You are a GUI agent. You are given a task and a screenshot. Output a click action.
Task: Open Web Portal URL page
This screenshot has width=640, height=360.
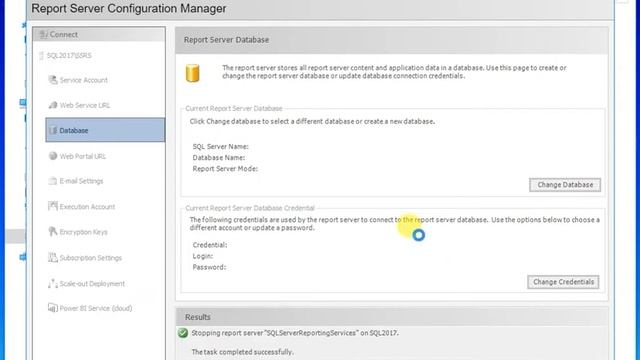pyautogui.click(x=82, y=156)
